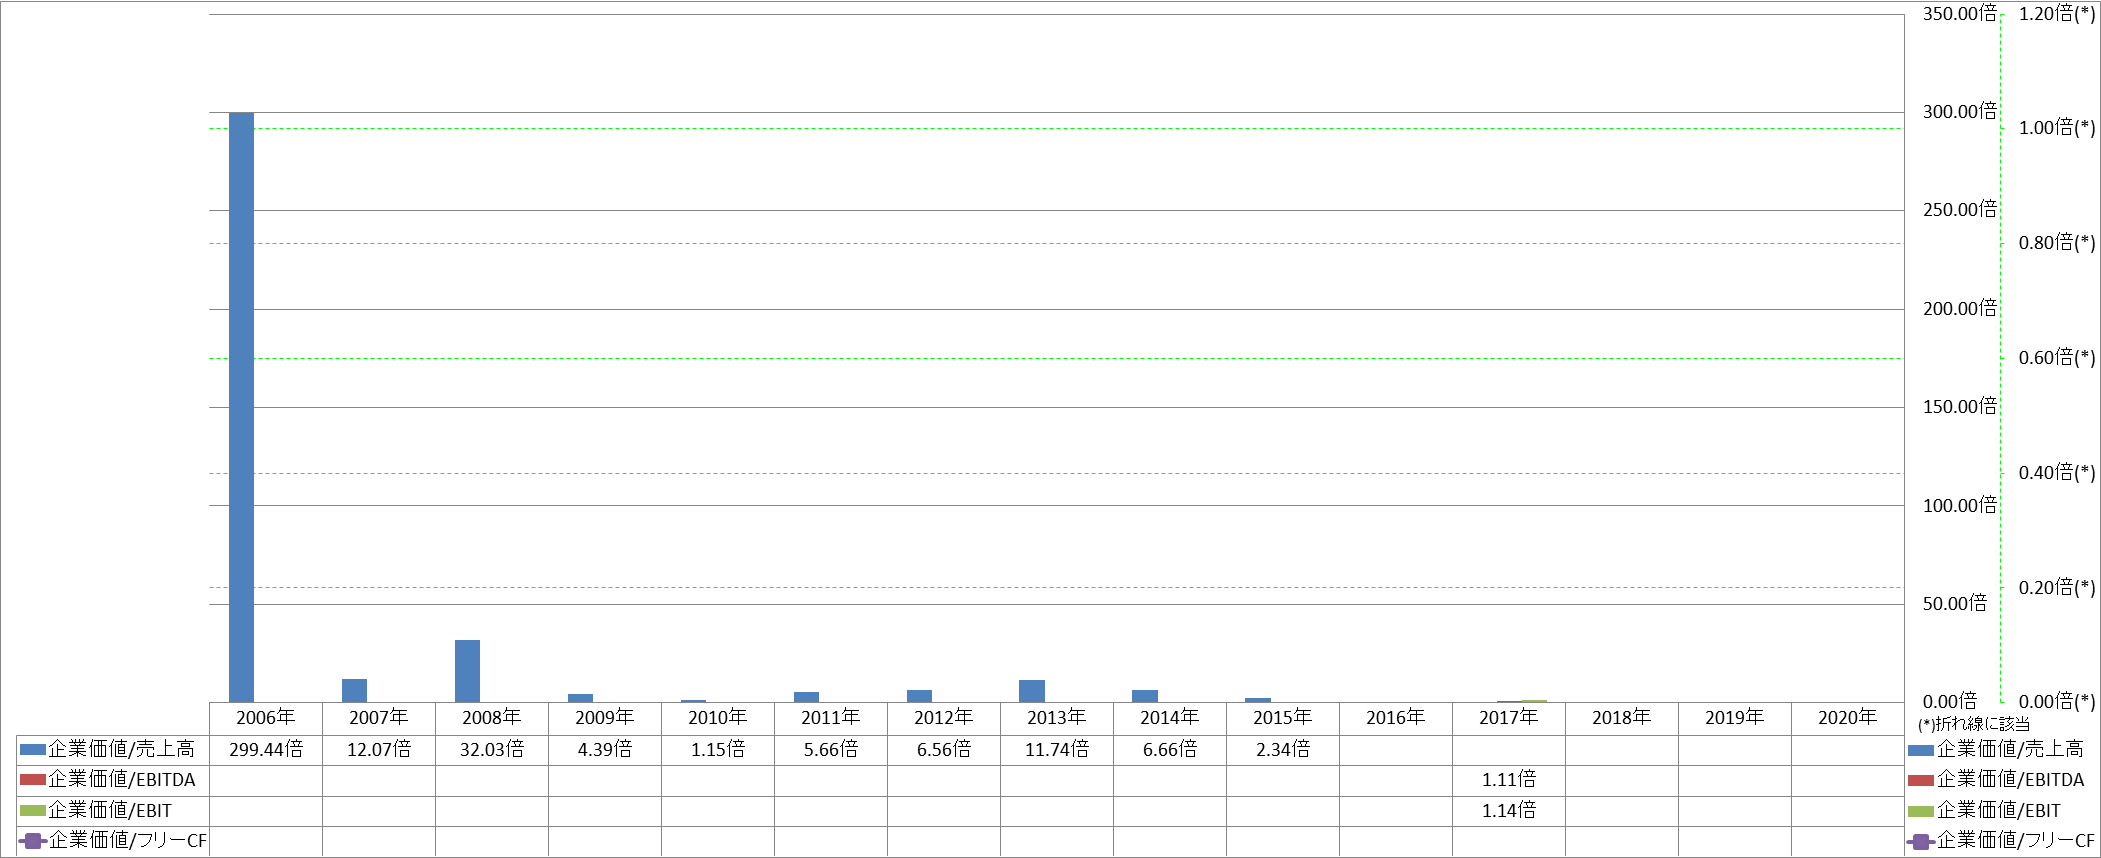The height and width of the screenshot is (858, 2101).
Task: Select the blue bar for 2013年
Action: click(1032, 691)
